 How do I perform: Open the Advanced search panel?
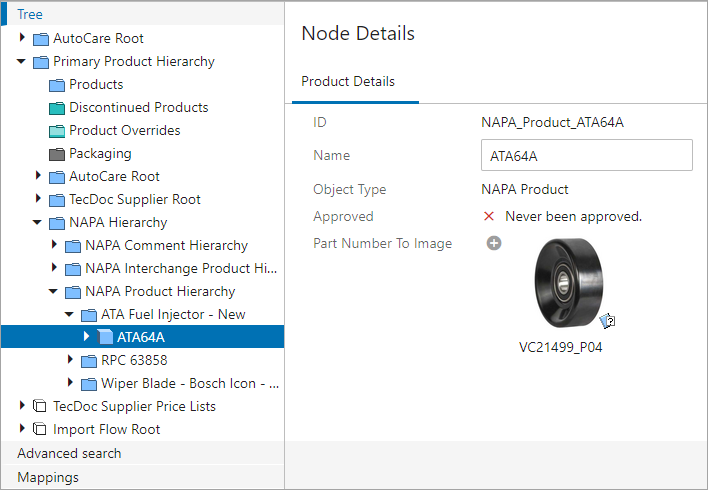(143, 453)
